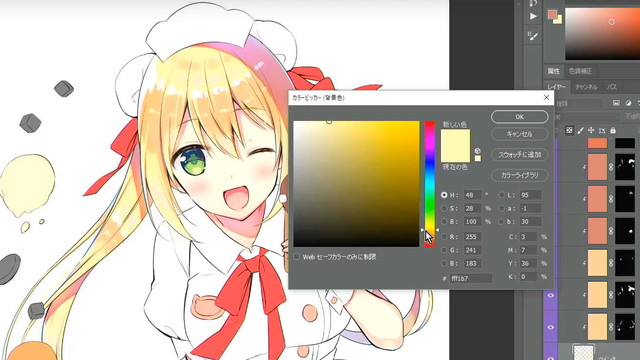The height and width of the screenshot is (360, 640).
Task: Open the Brush settings panel icon
Action: click(533, 36)
